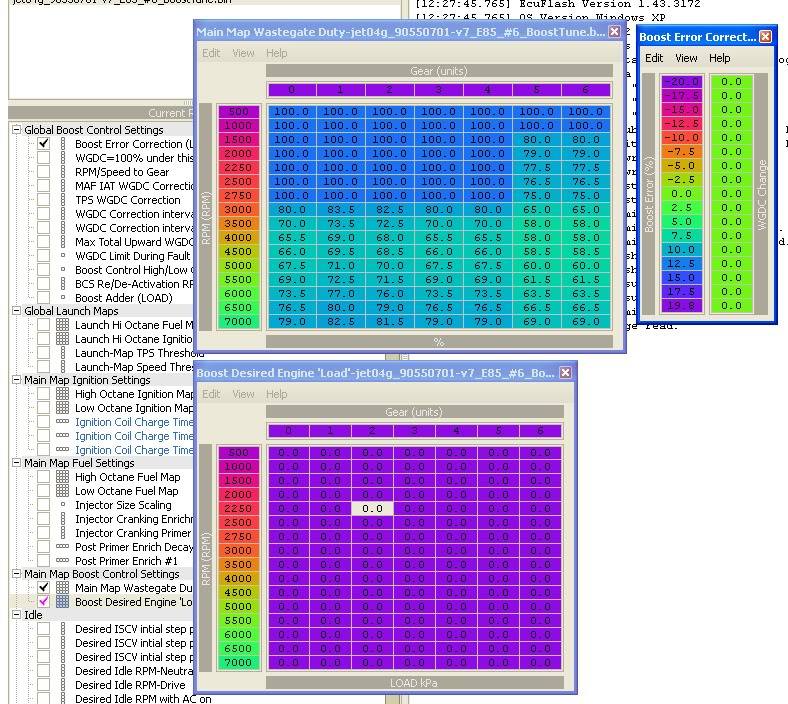
Task: Check the High Octane Ignition Map checkbox
Action: pos(44,394)
